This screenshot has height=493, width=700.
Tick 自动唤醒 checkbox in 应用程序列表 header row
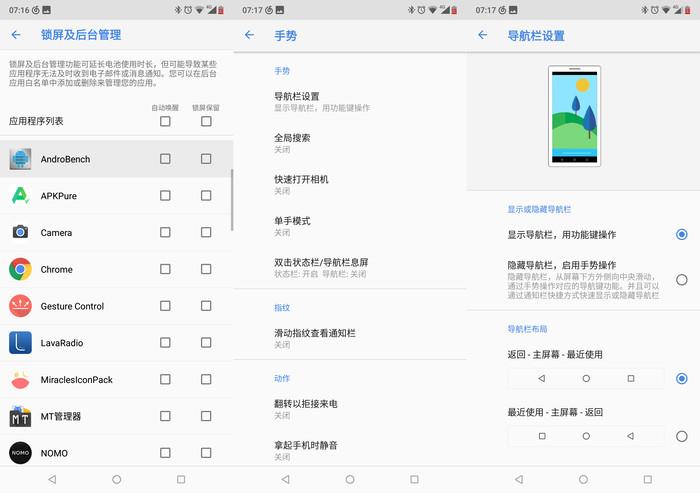[165, 121]
